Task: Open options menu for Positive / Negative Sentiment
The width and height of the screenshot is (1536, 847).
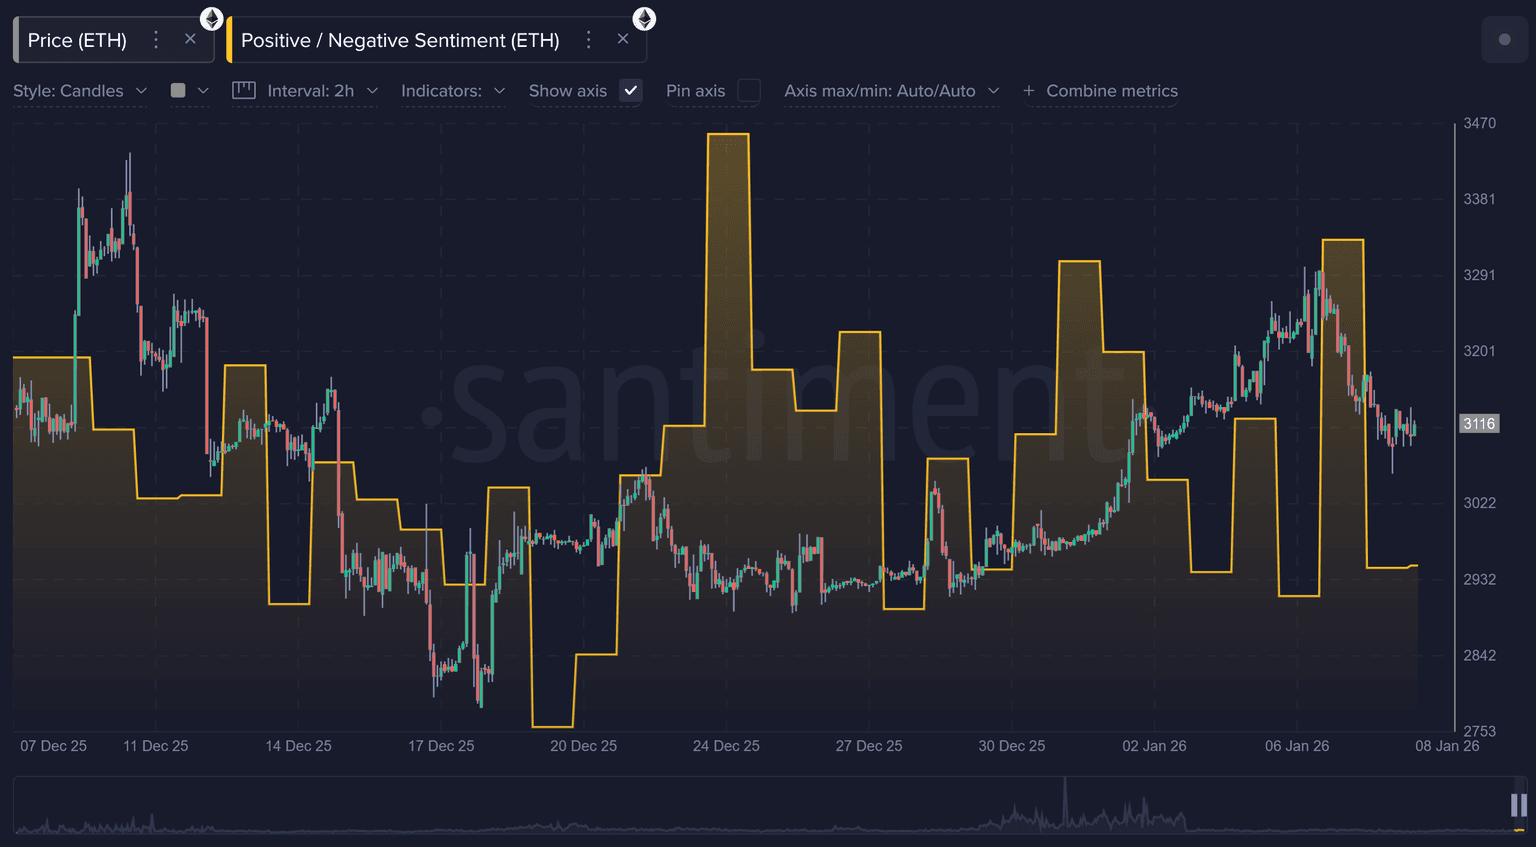Action: 589,40
